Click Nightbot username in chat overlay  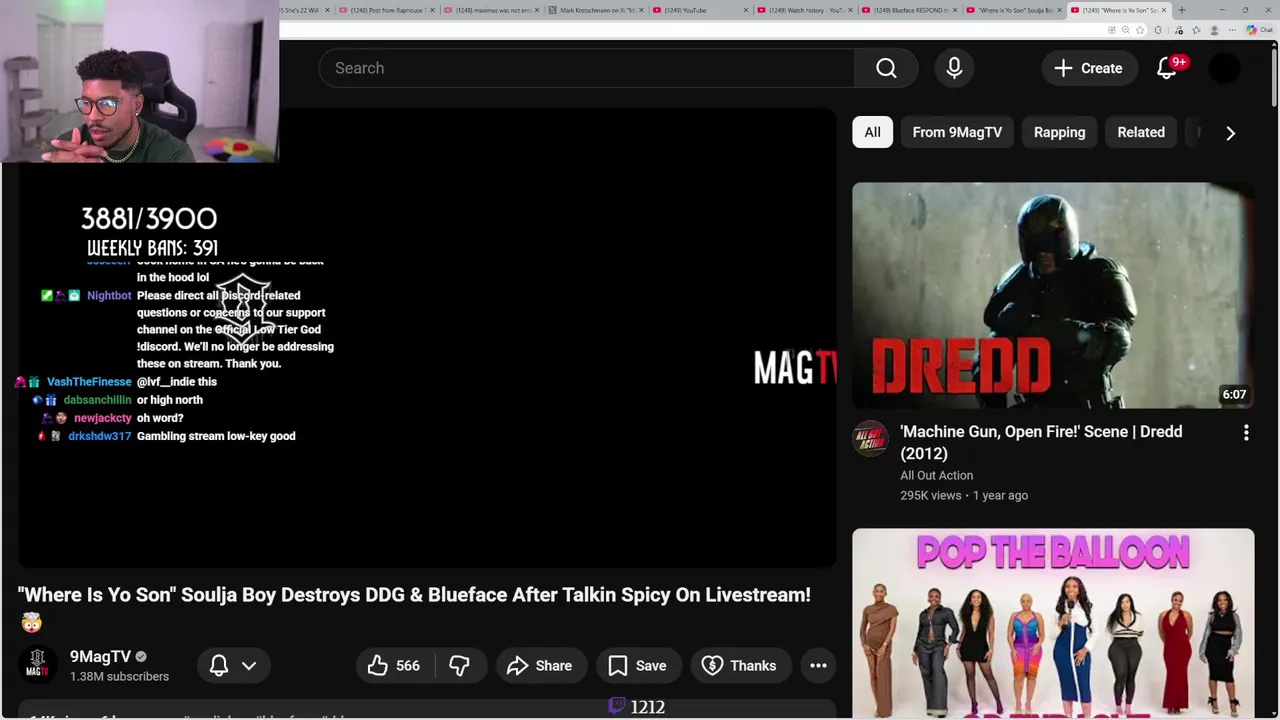pos(109,296)
